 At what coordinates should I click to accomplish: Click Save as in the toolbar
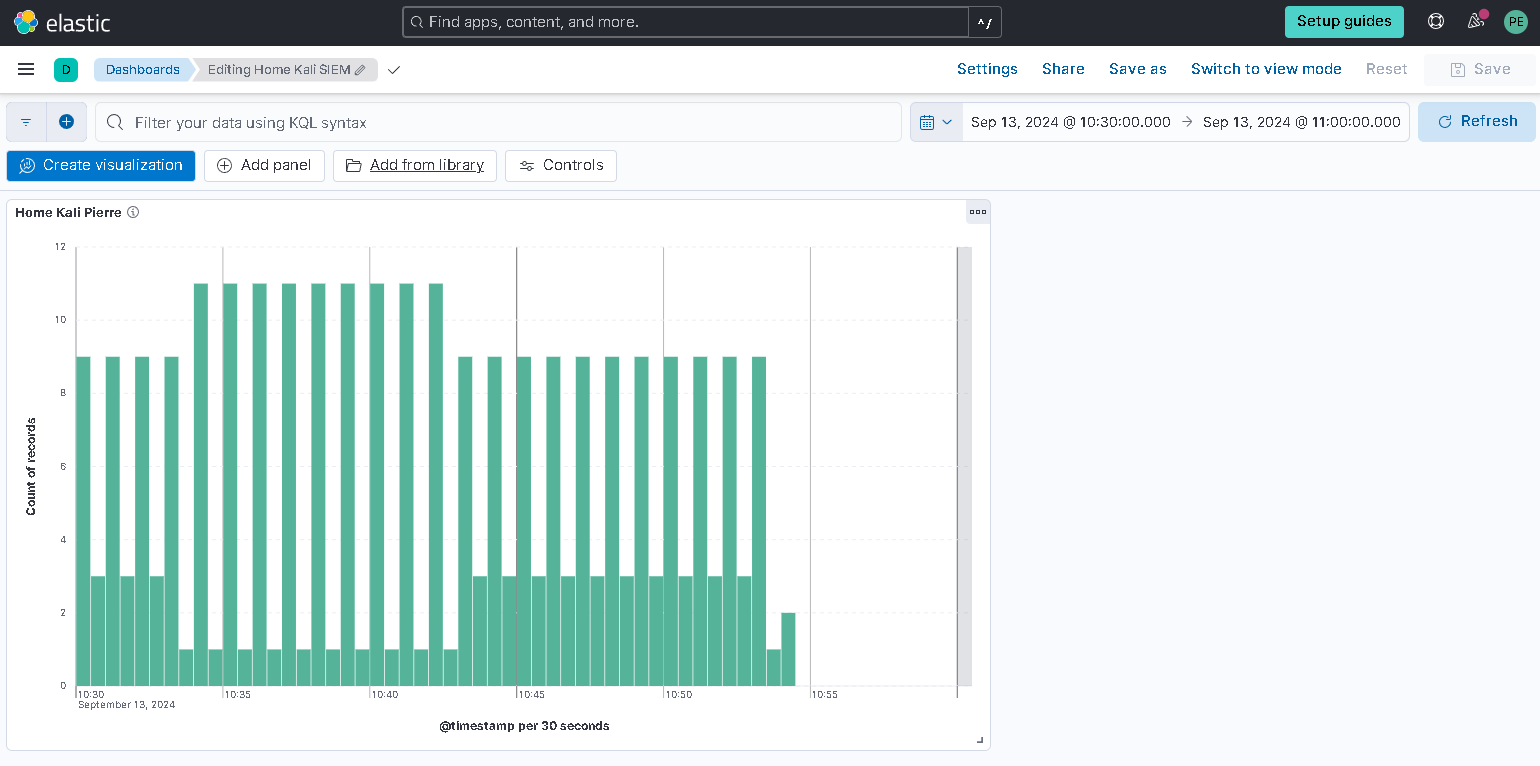(x=1138, y=69)
